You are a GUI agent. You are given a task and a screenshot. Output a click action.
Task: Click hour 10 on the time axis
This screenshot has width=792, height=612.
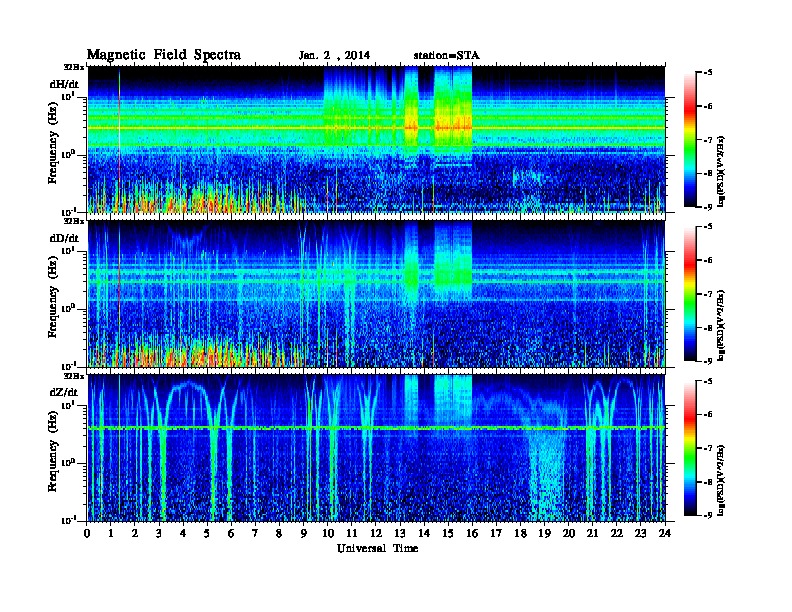[328, 533]
